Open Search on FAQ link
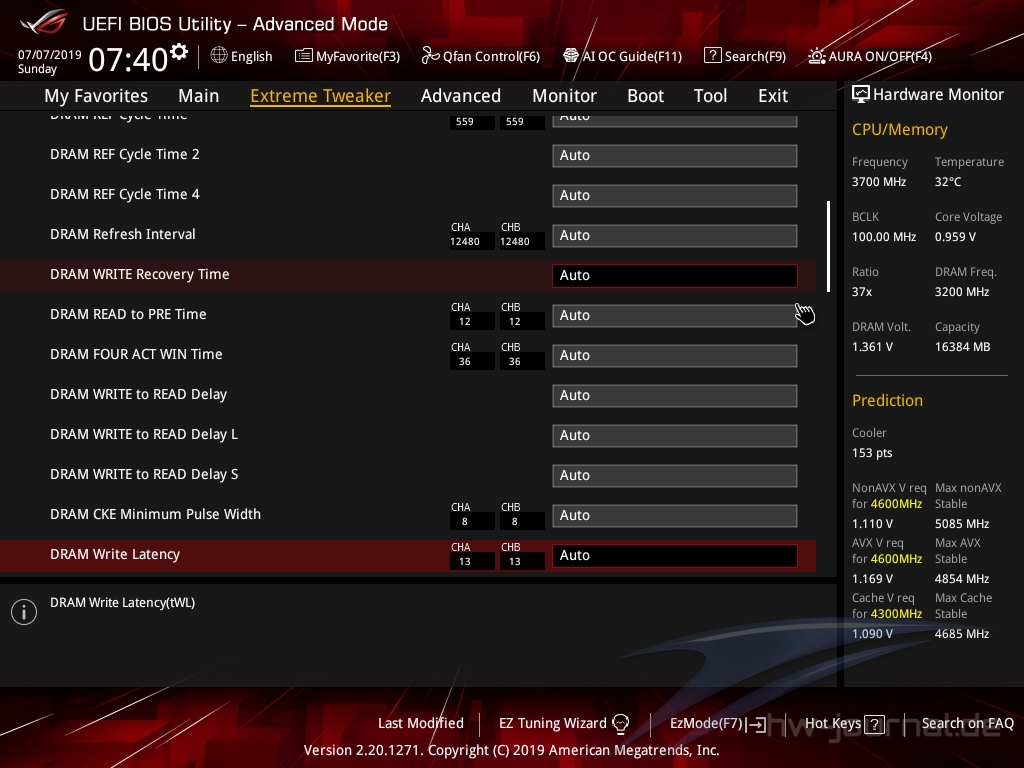1024x768 pixels. coord(967,723)
